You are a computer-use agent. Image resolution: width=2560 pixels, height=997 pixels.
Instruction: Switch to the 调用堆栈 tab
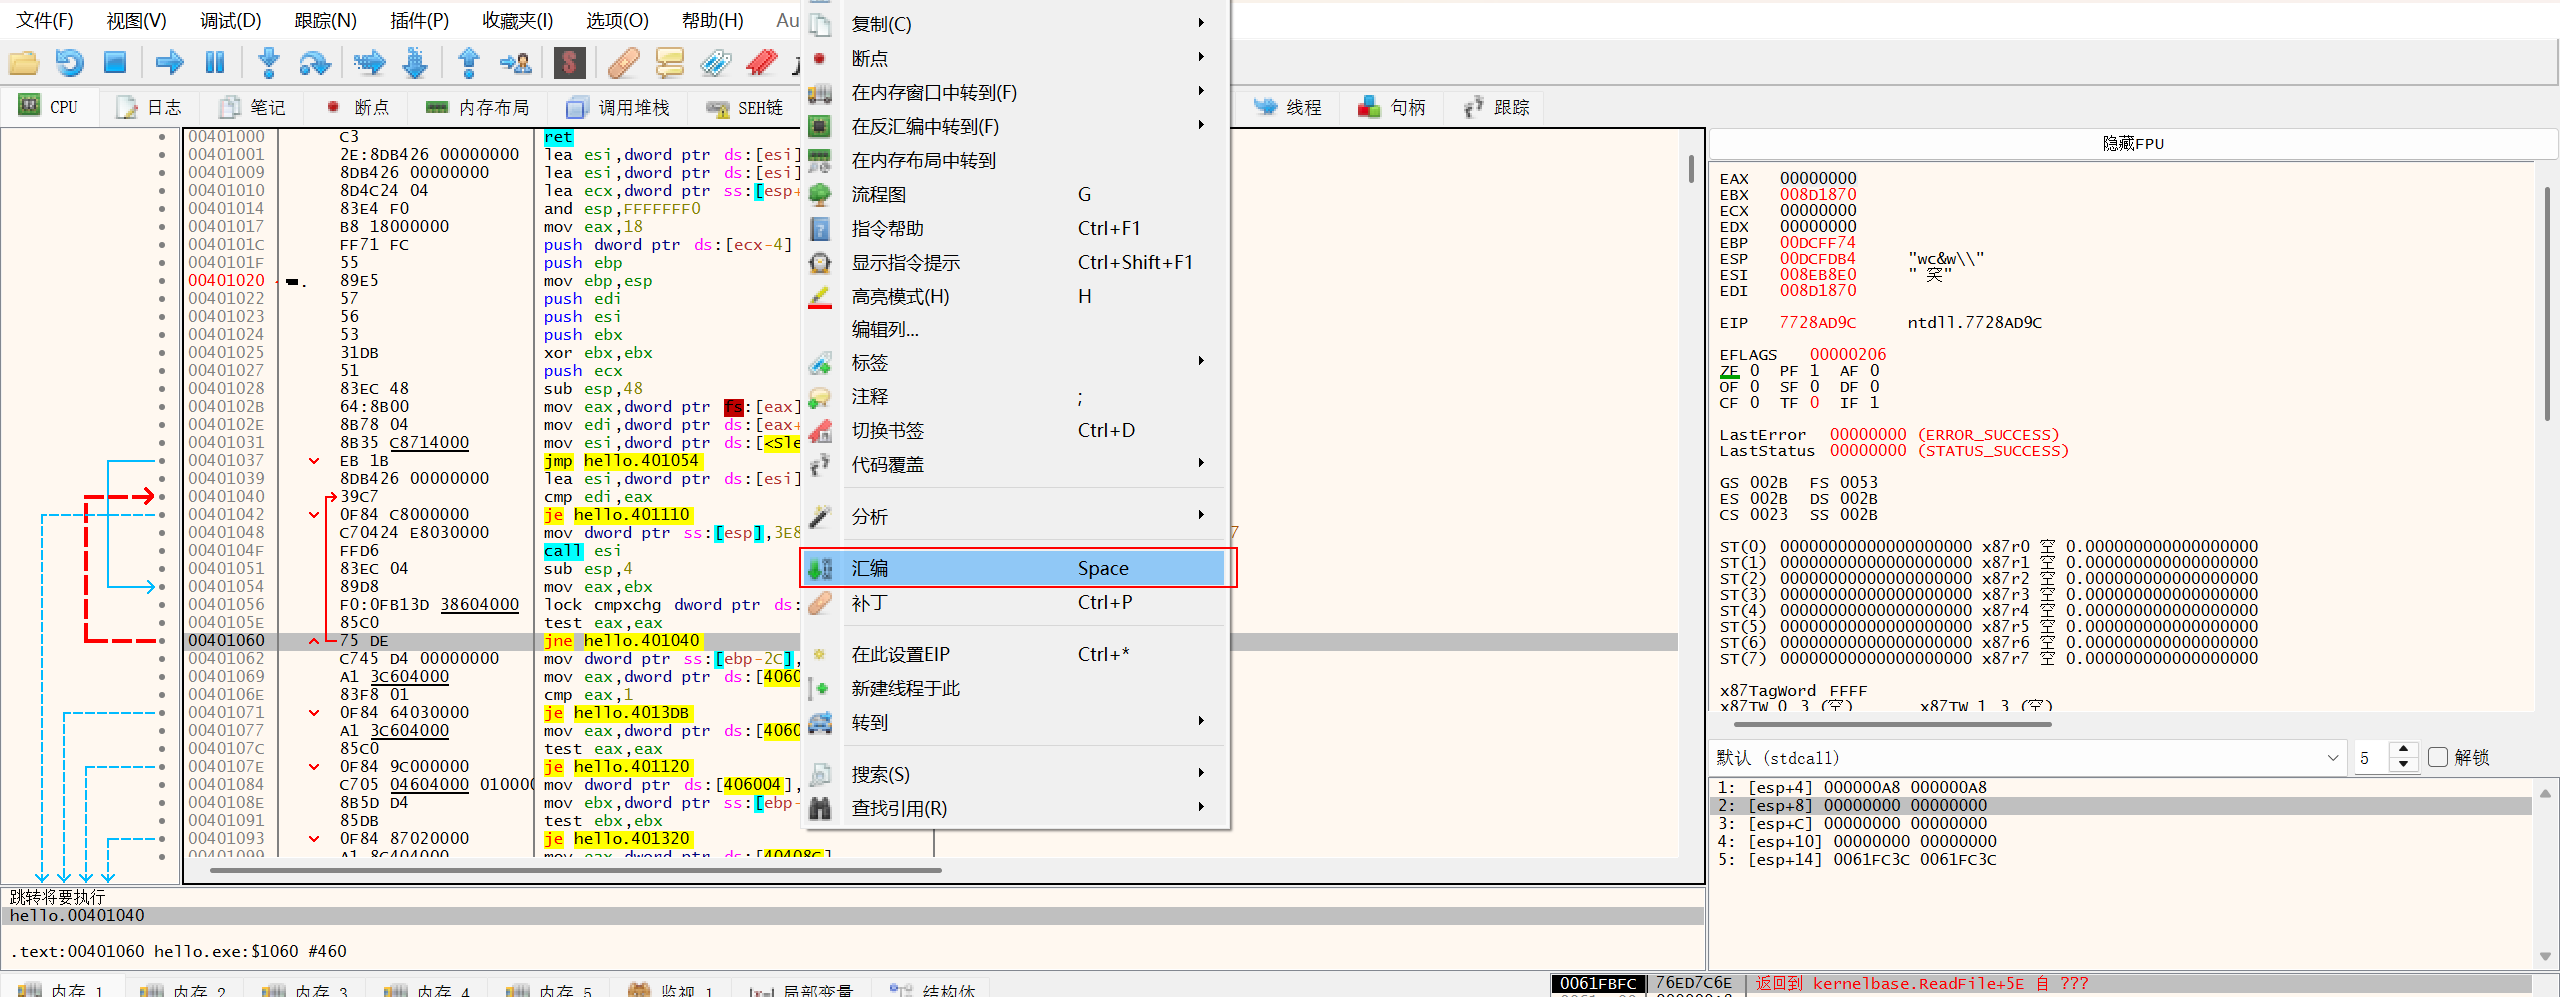[x=618, y=107]
